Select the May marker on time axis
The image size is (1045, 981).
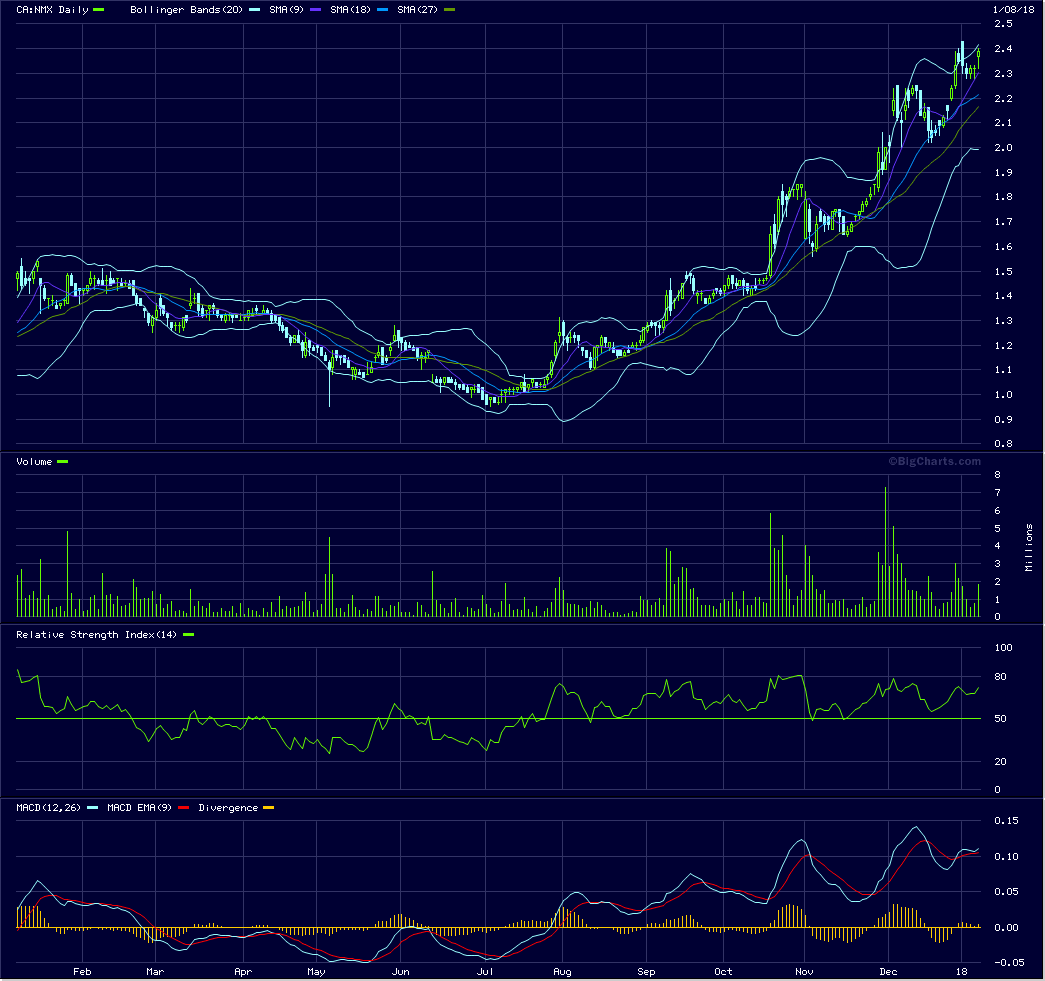click(316, 971)
